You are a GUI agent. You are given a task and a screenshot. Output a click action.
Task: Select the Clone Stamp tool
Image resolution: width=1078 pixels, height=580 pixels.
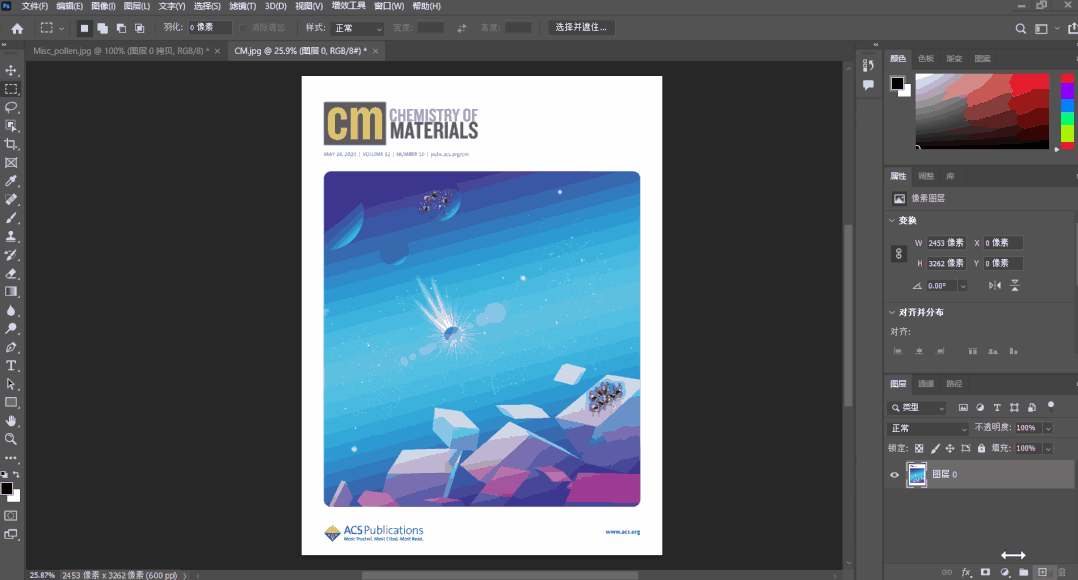tap(11, 236)
